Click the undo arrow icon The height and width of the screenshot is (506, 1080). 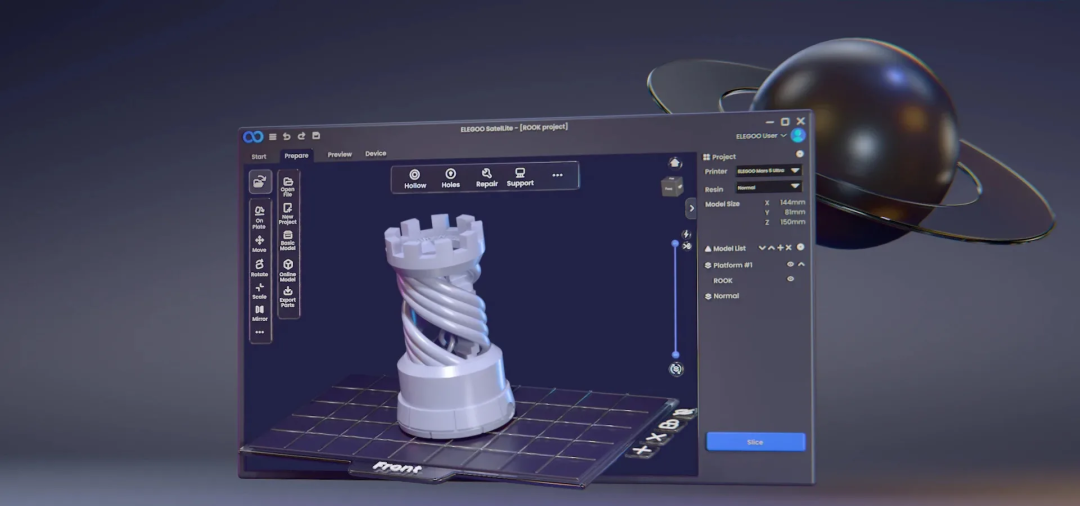[x=287, y=136]
